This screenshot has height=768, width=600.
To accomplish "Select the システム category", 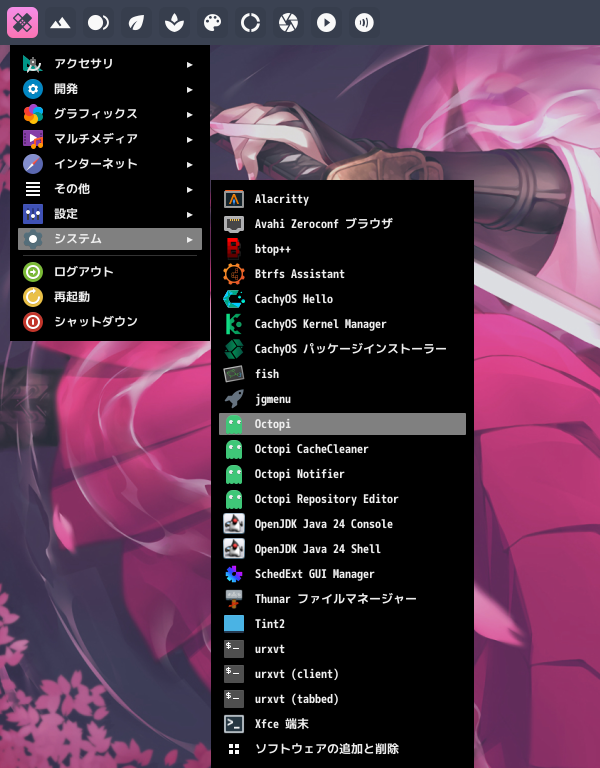I will (110, 239).
